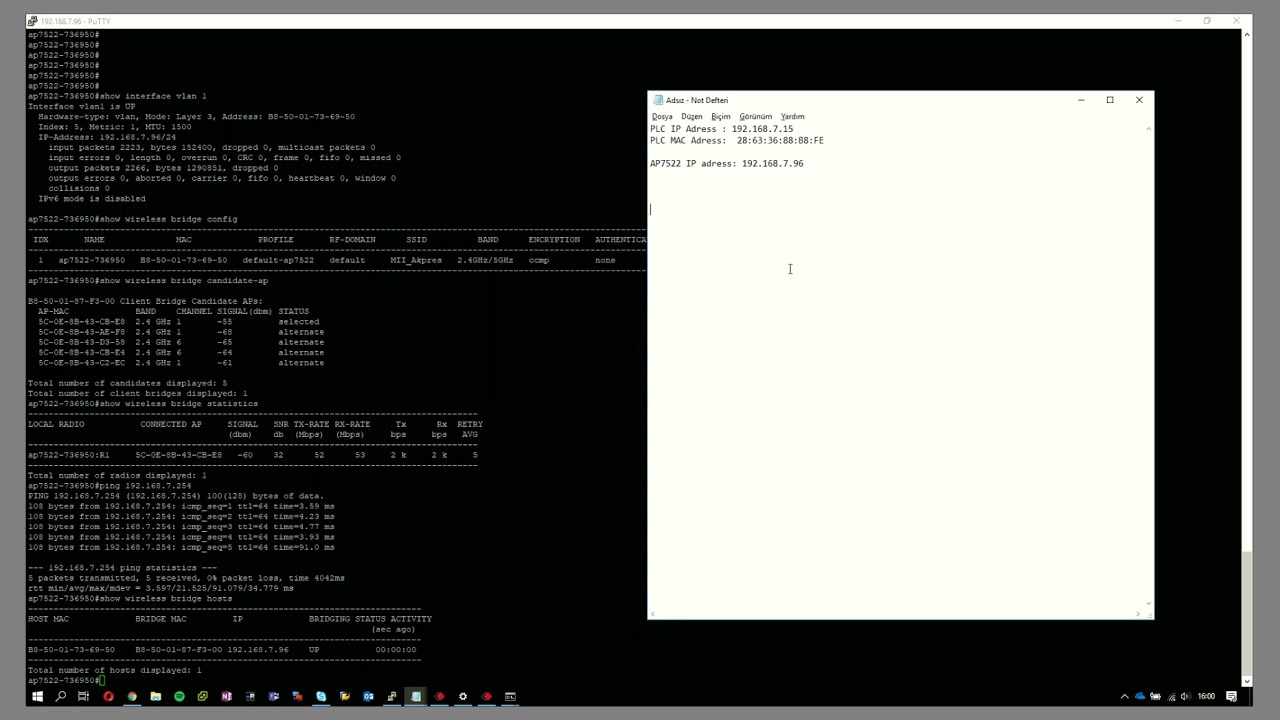Viewport: 1280px width, 720px height.
Task: Click the PLC MAC Adress line in Notepad
Action: [737, 141]
